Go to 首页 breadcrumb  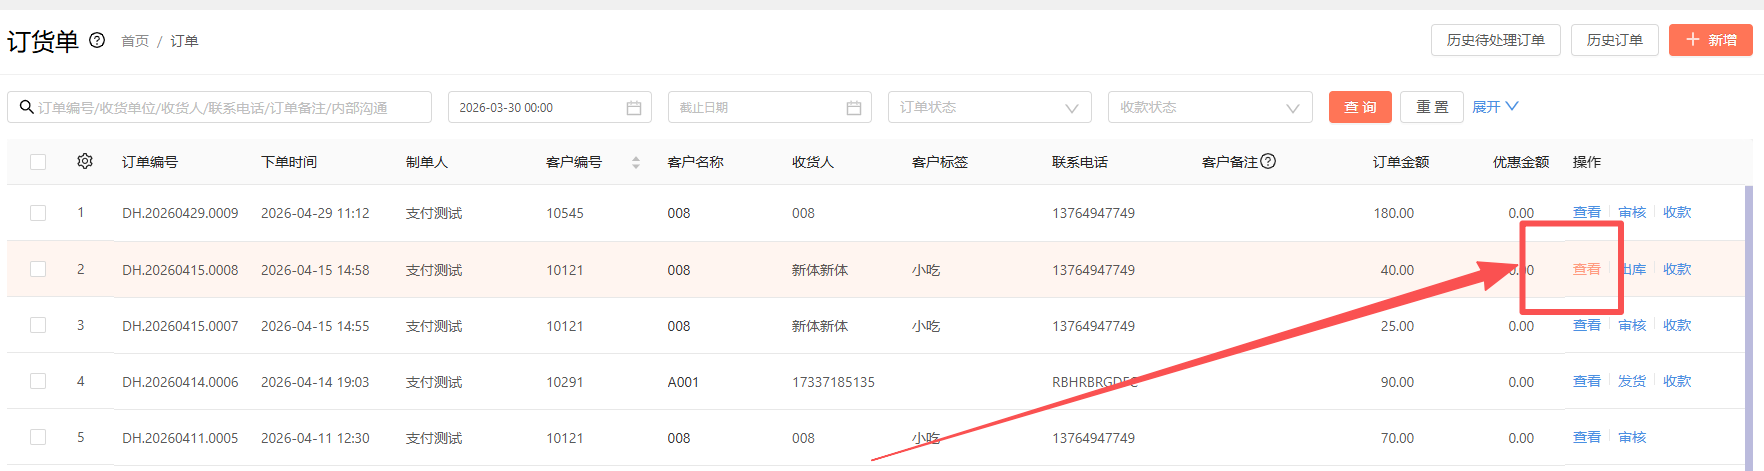pyautogui.click(x=135, y=41)
